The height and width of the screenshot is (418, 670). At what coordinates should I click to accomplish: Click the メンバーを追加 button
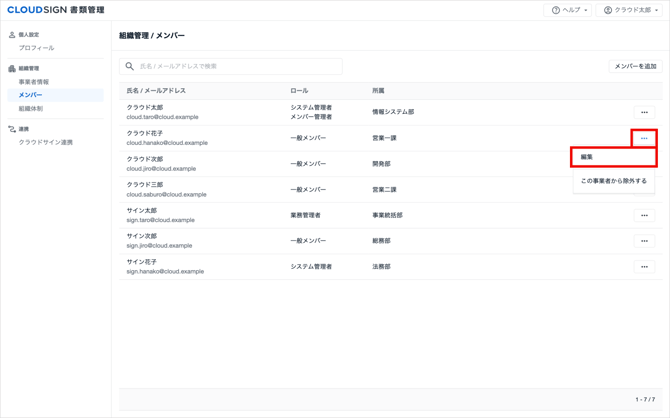tap(635, 66)
